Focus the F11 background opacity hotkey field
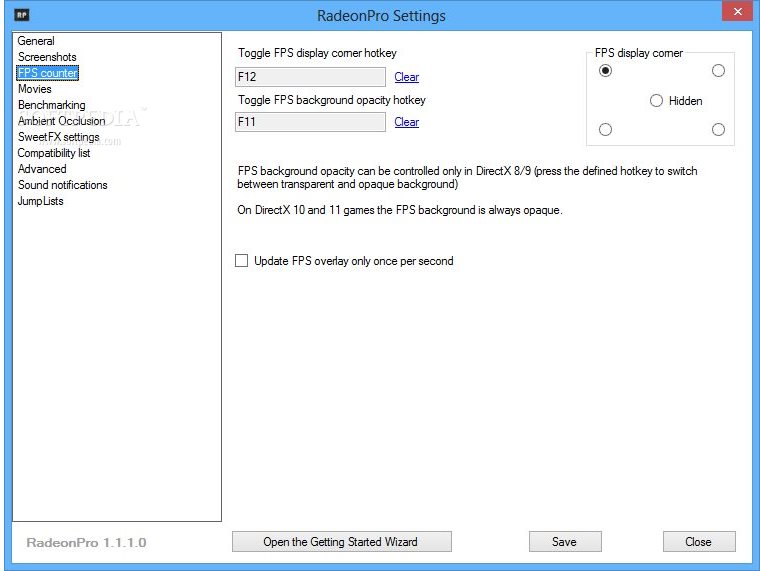Screen dimensions: 760x571 tap(310, 122)
